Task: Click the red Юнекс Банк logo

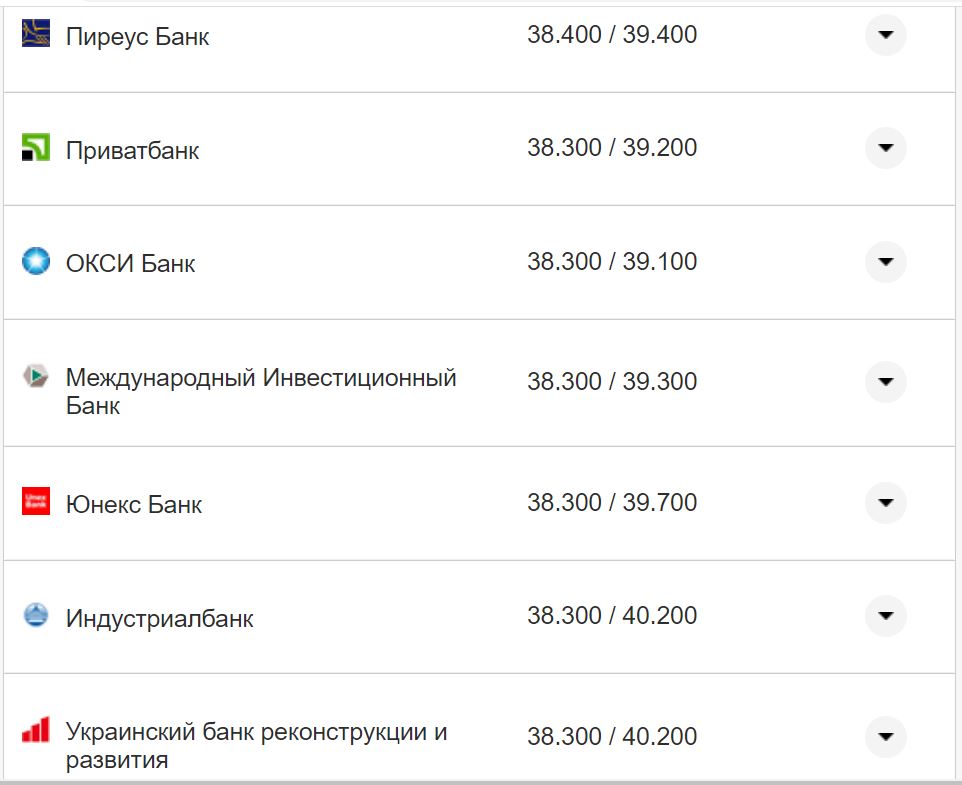Action: (x=36, y=501)
